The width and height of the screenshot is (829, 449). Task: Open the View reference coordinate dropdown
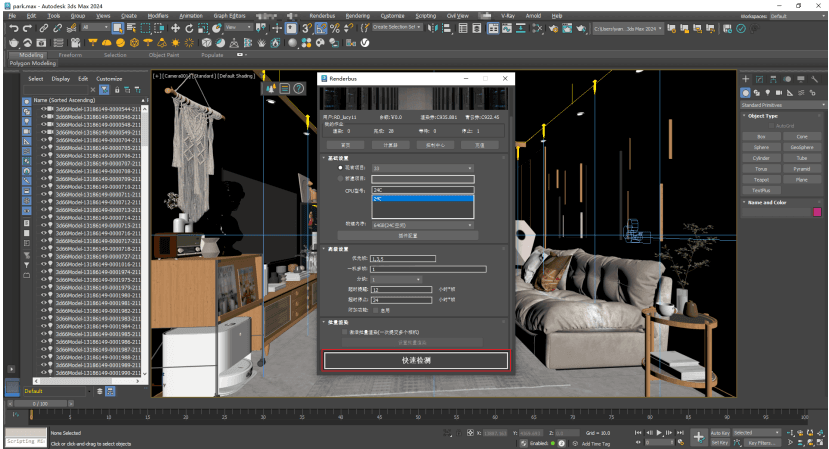(x=238, y=28)
